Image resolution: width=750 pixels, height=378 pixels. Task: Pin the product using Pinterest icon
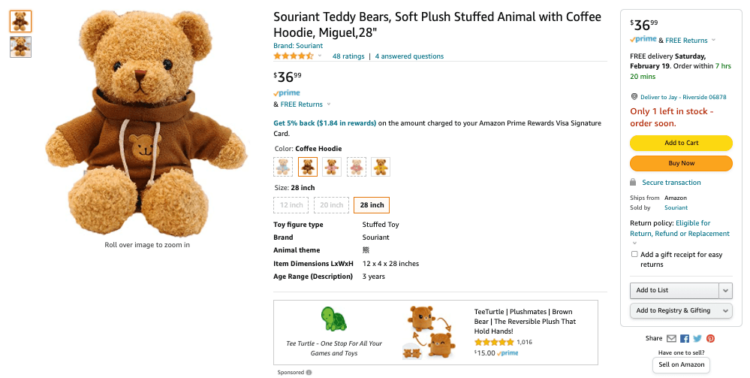(x=710, y=338)
